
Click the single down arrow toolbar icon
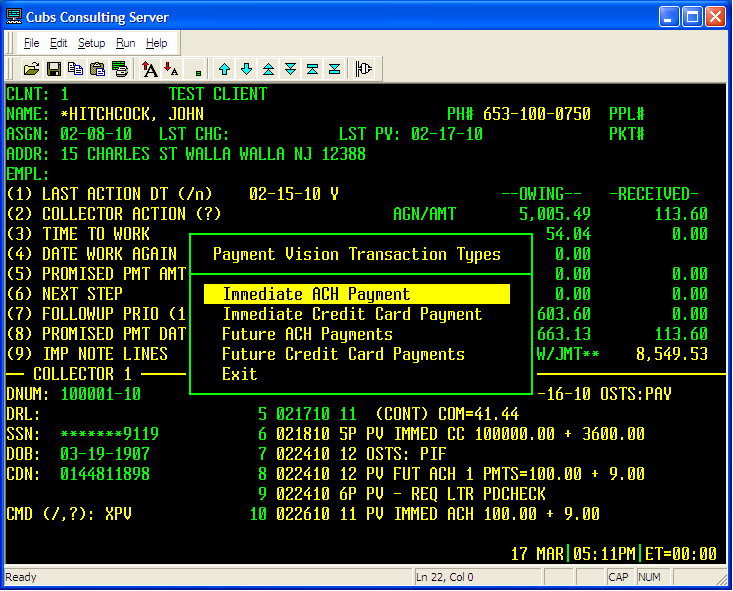point(246,69)
